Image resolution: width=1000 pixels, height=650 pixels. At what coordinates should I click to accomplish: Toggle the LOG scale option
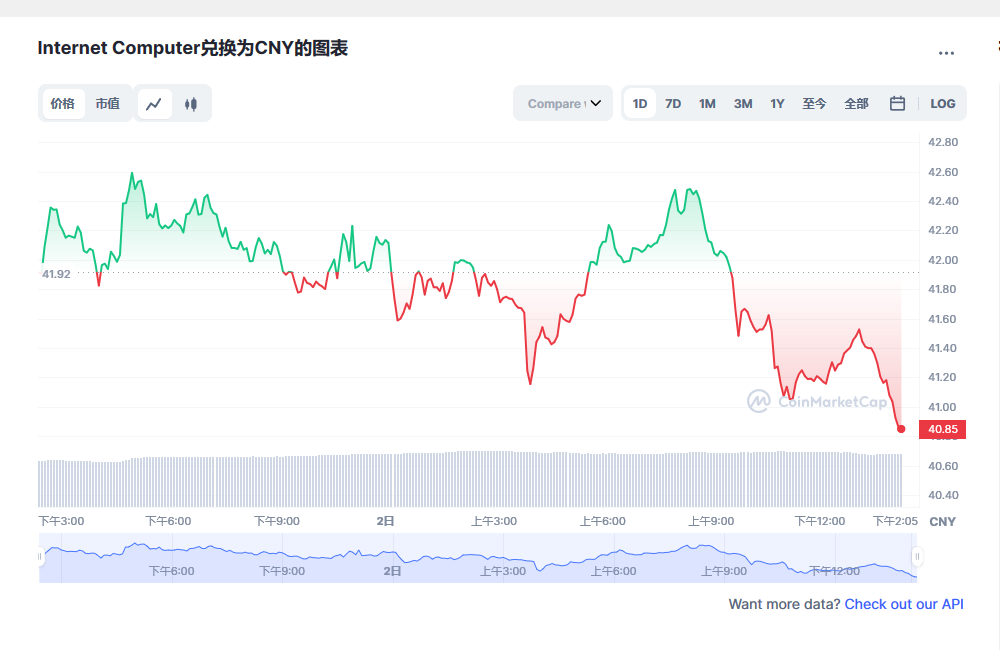coord(943,103)
